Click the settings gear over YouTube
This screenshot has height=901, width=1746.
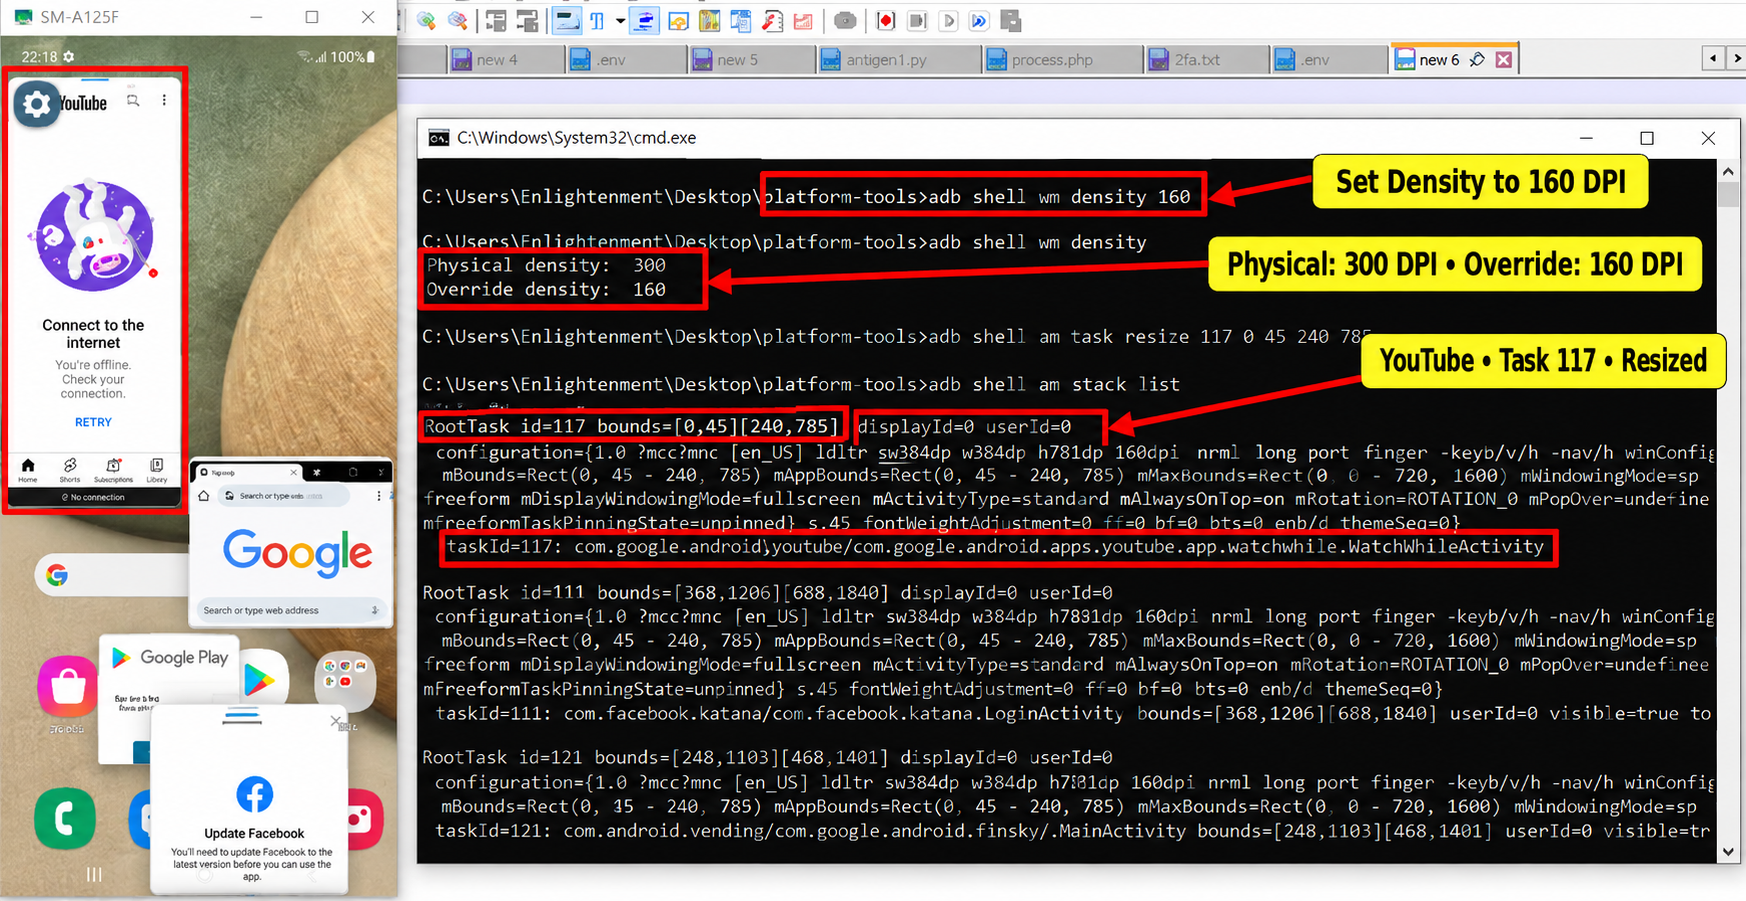[x=36, y=103]
